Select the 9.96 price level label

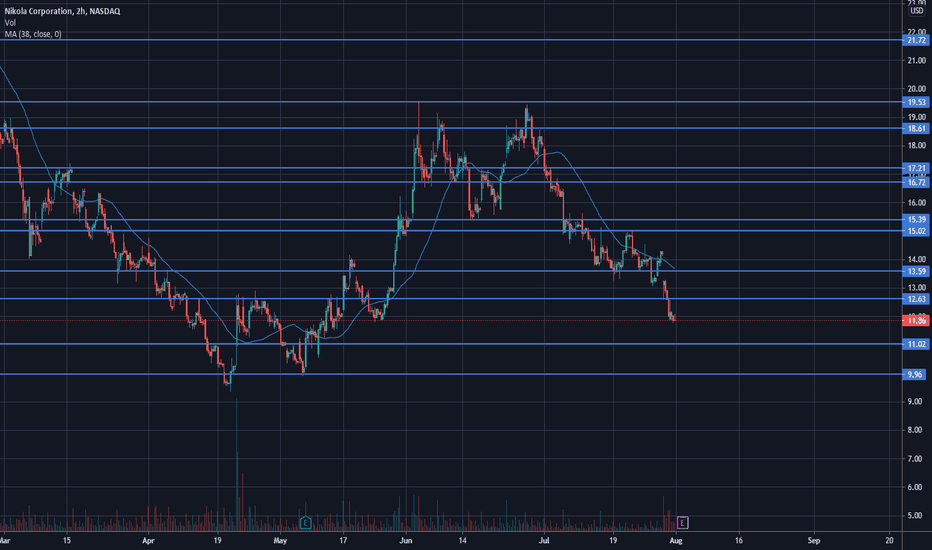(915, 375)
